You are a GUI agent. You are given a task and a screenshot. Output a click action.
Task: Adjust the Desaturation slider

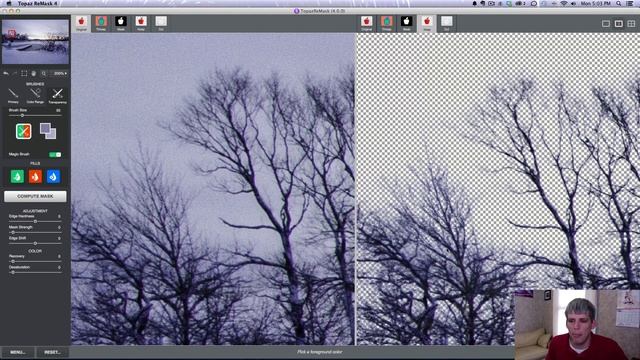click(x=35, y=272)
